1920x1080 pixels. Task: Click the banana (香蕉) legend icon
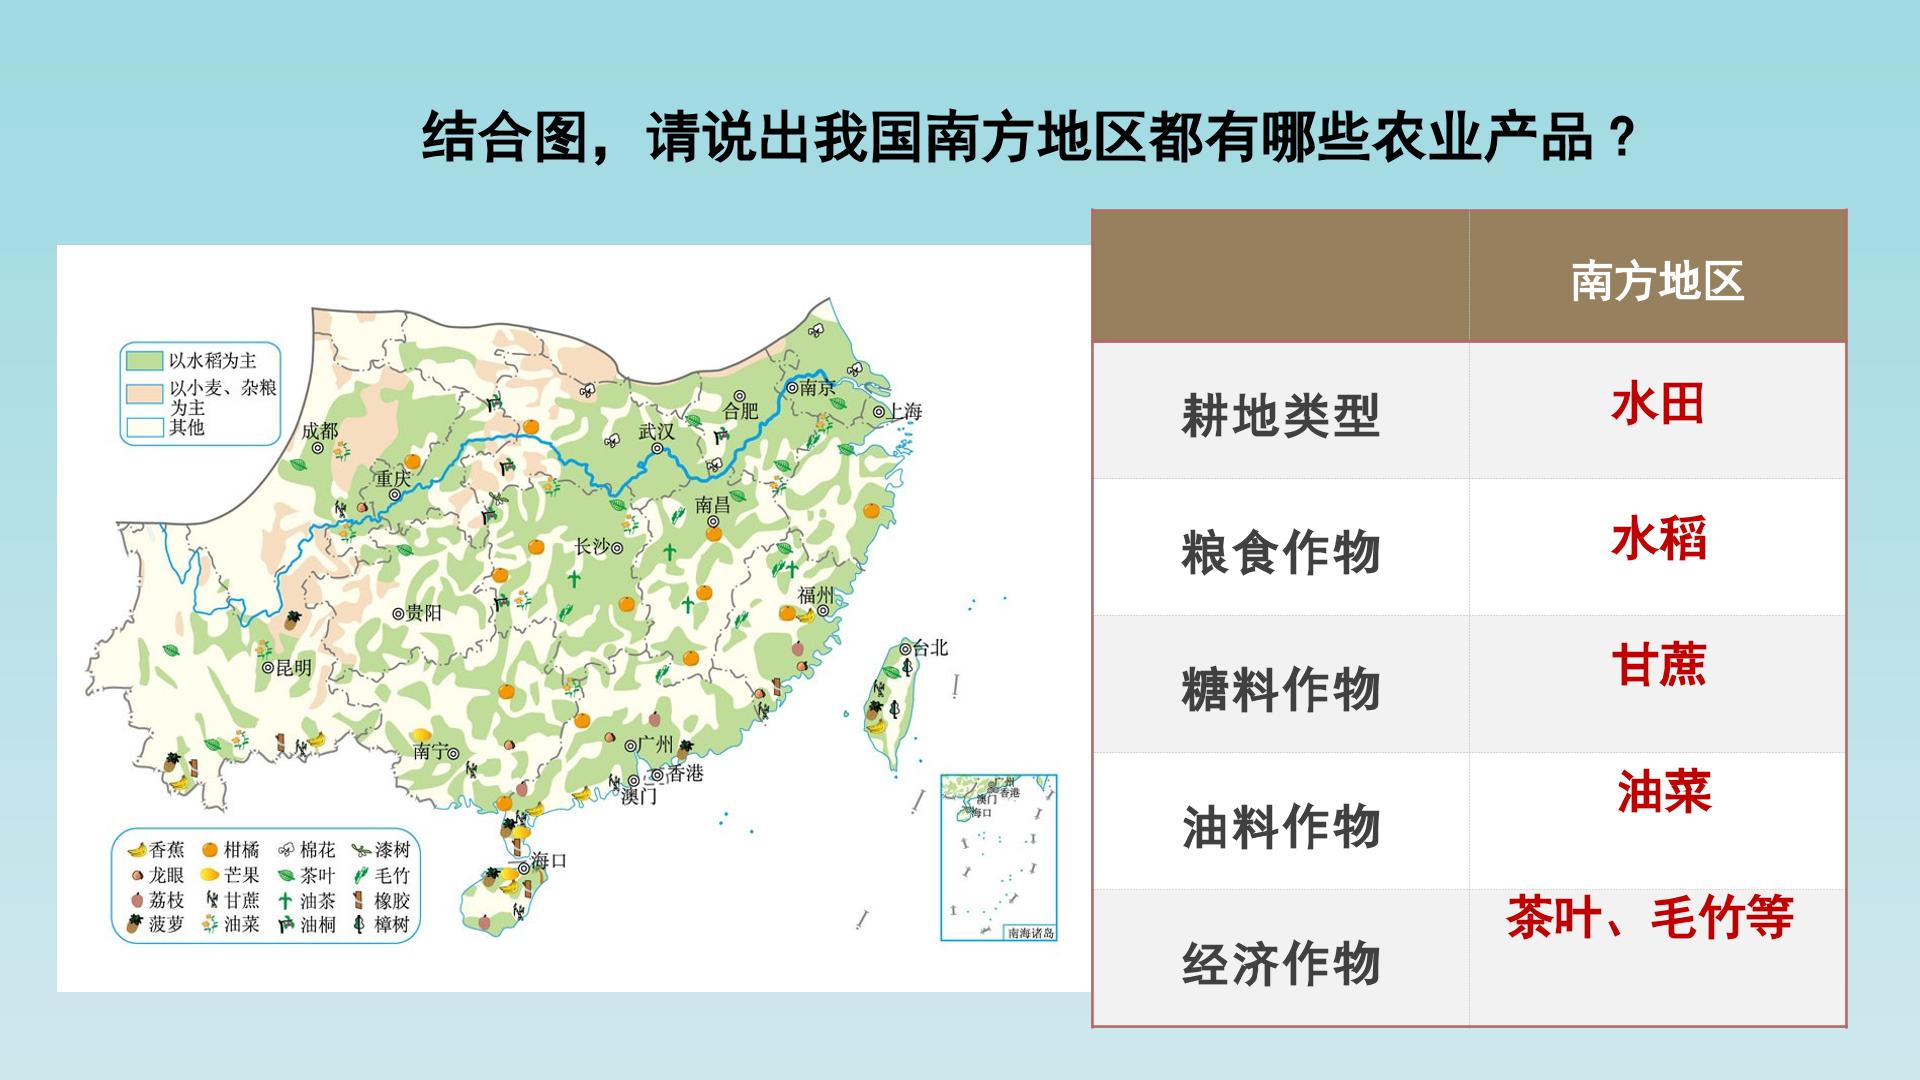[137, 850]
